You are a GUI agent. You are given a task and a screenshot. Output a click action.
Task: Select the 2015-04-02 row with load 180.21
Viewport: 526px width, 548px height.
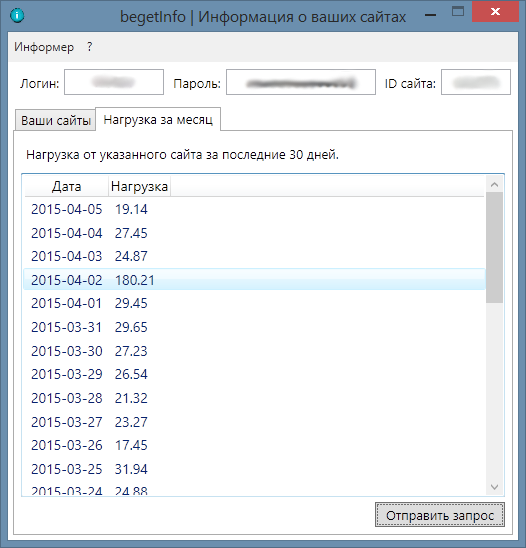(x=254, y=280)
